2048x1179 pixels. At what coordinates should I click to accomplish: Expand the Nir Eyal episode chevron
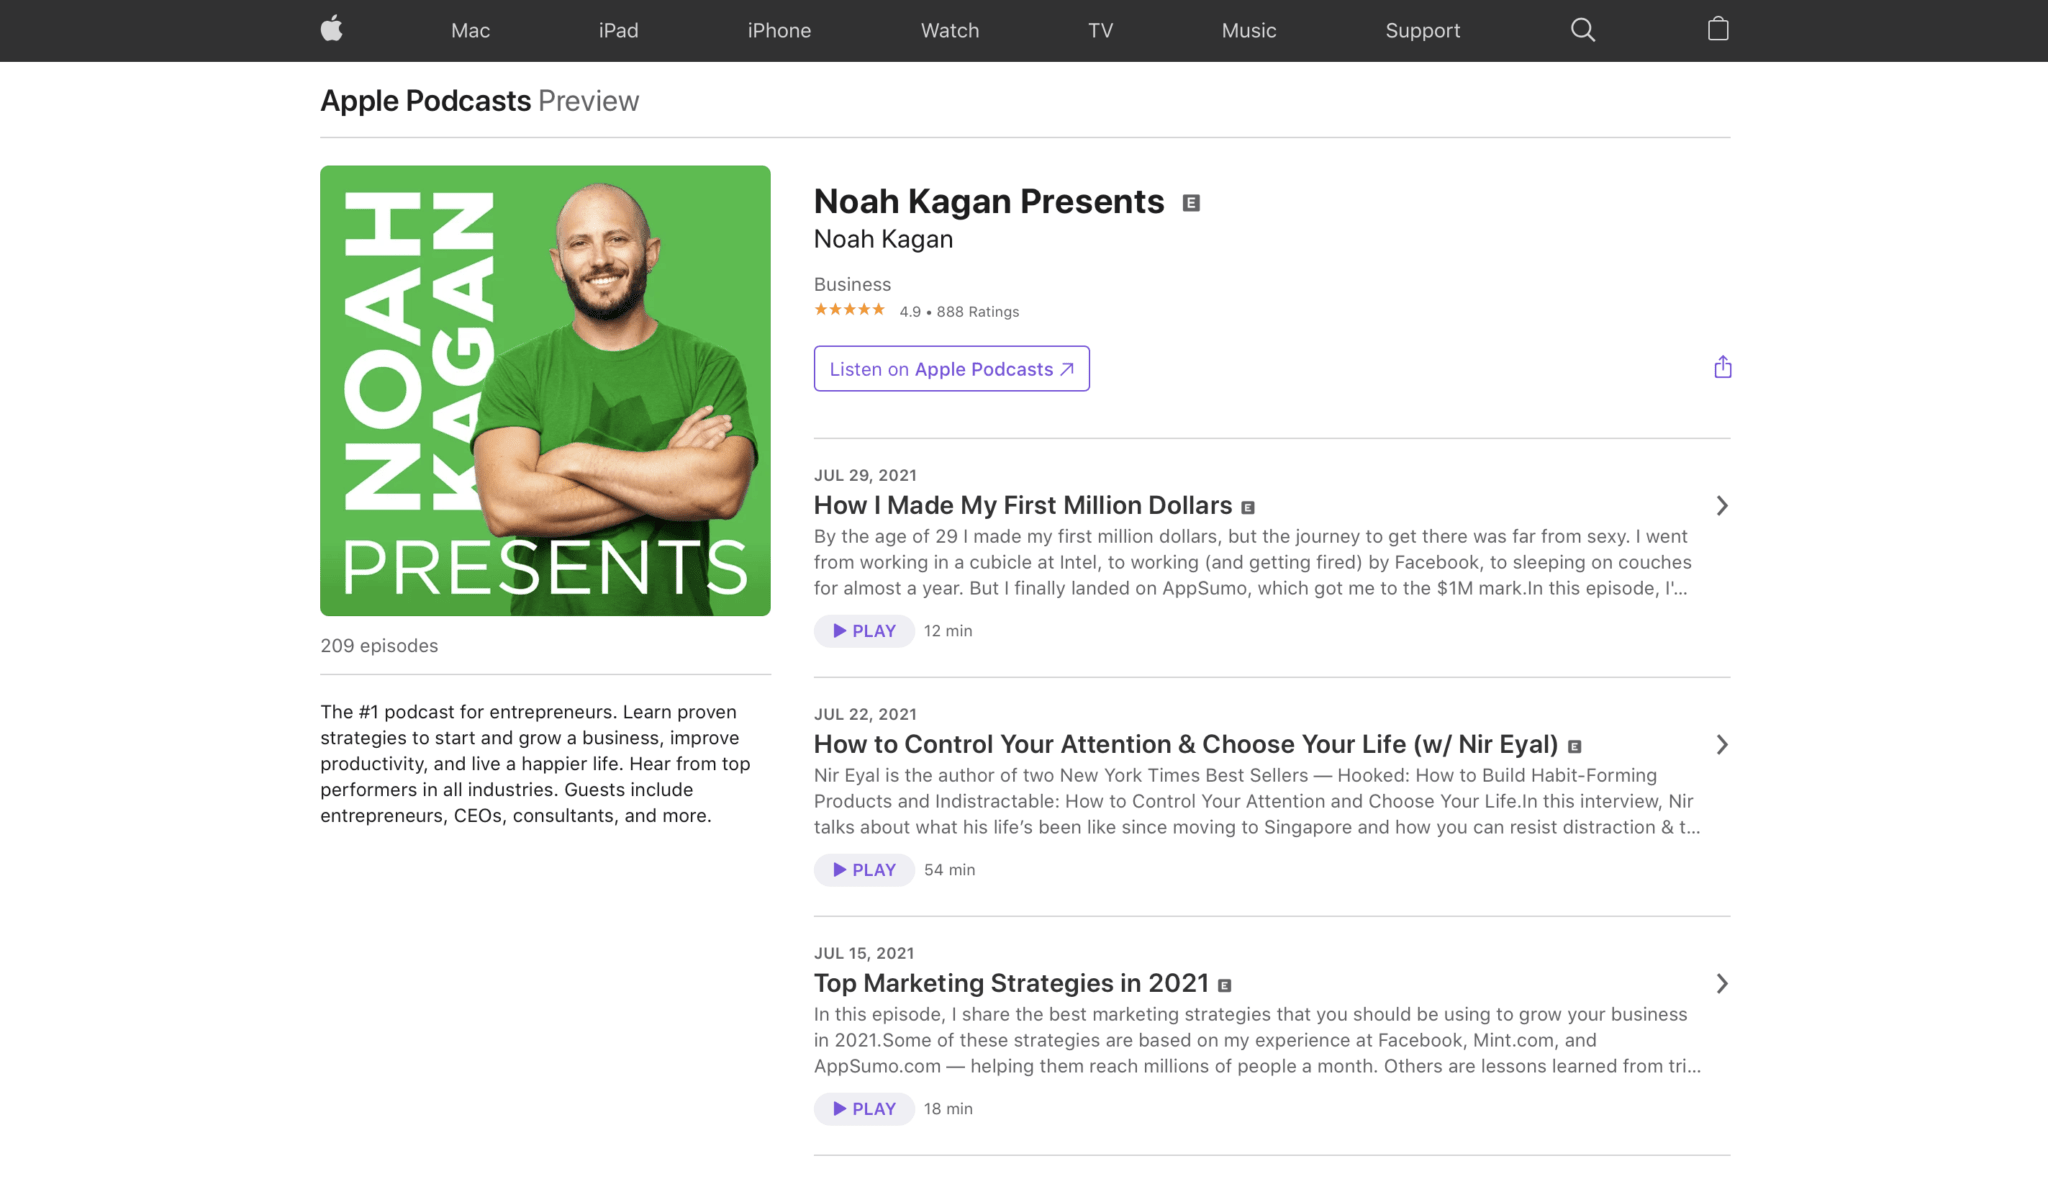[x=1722, y=745]
